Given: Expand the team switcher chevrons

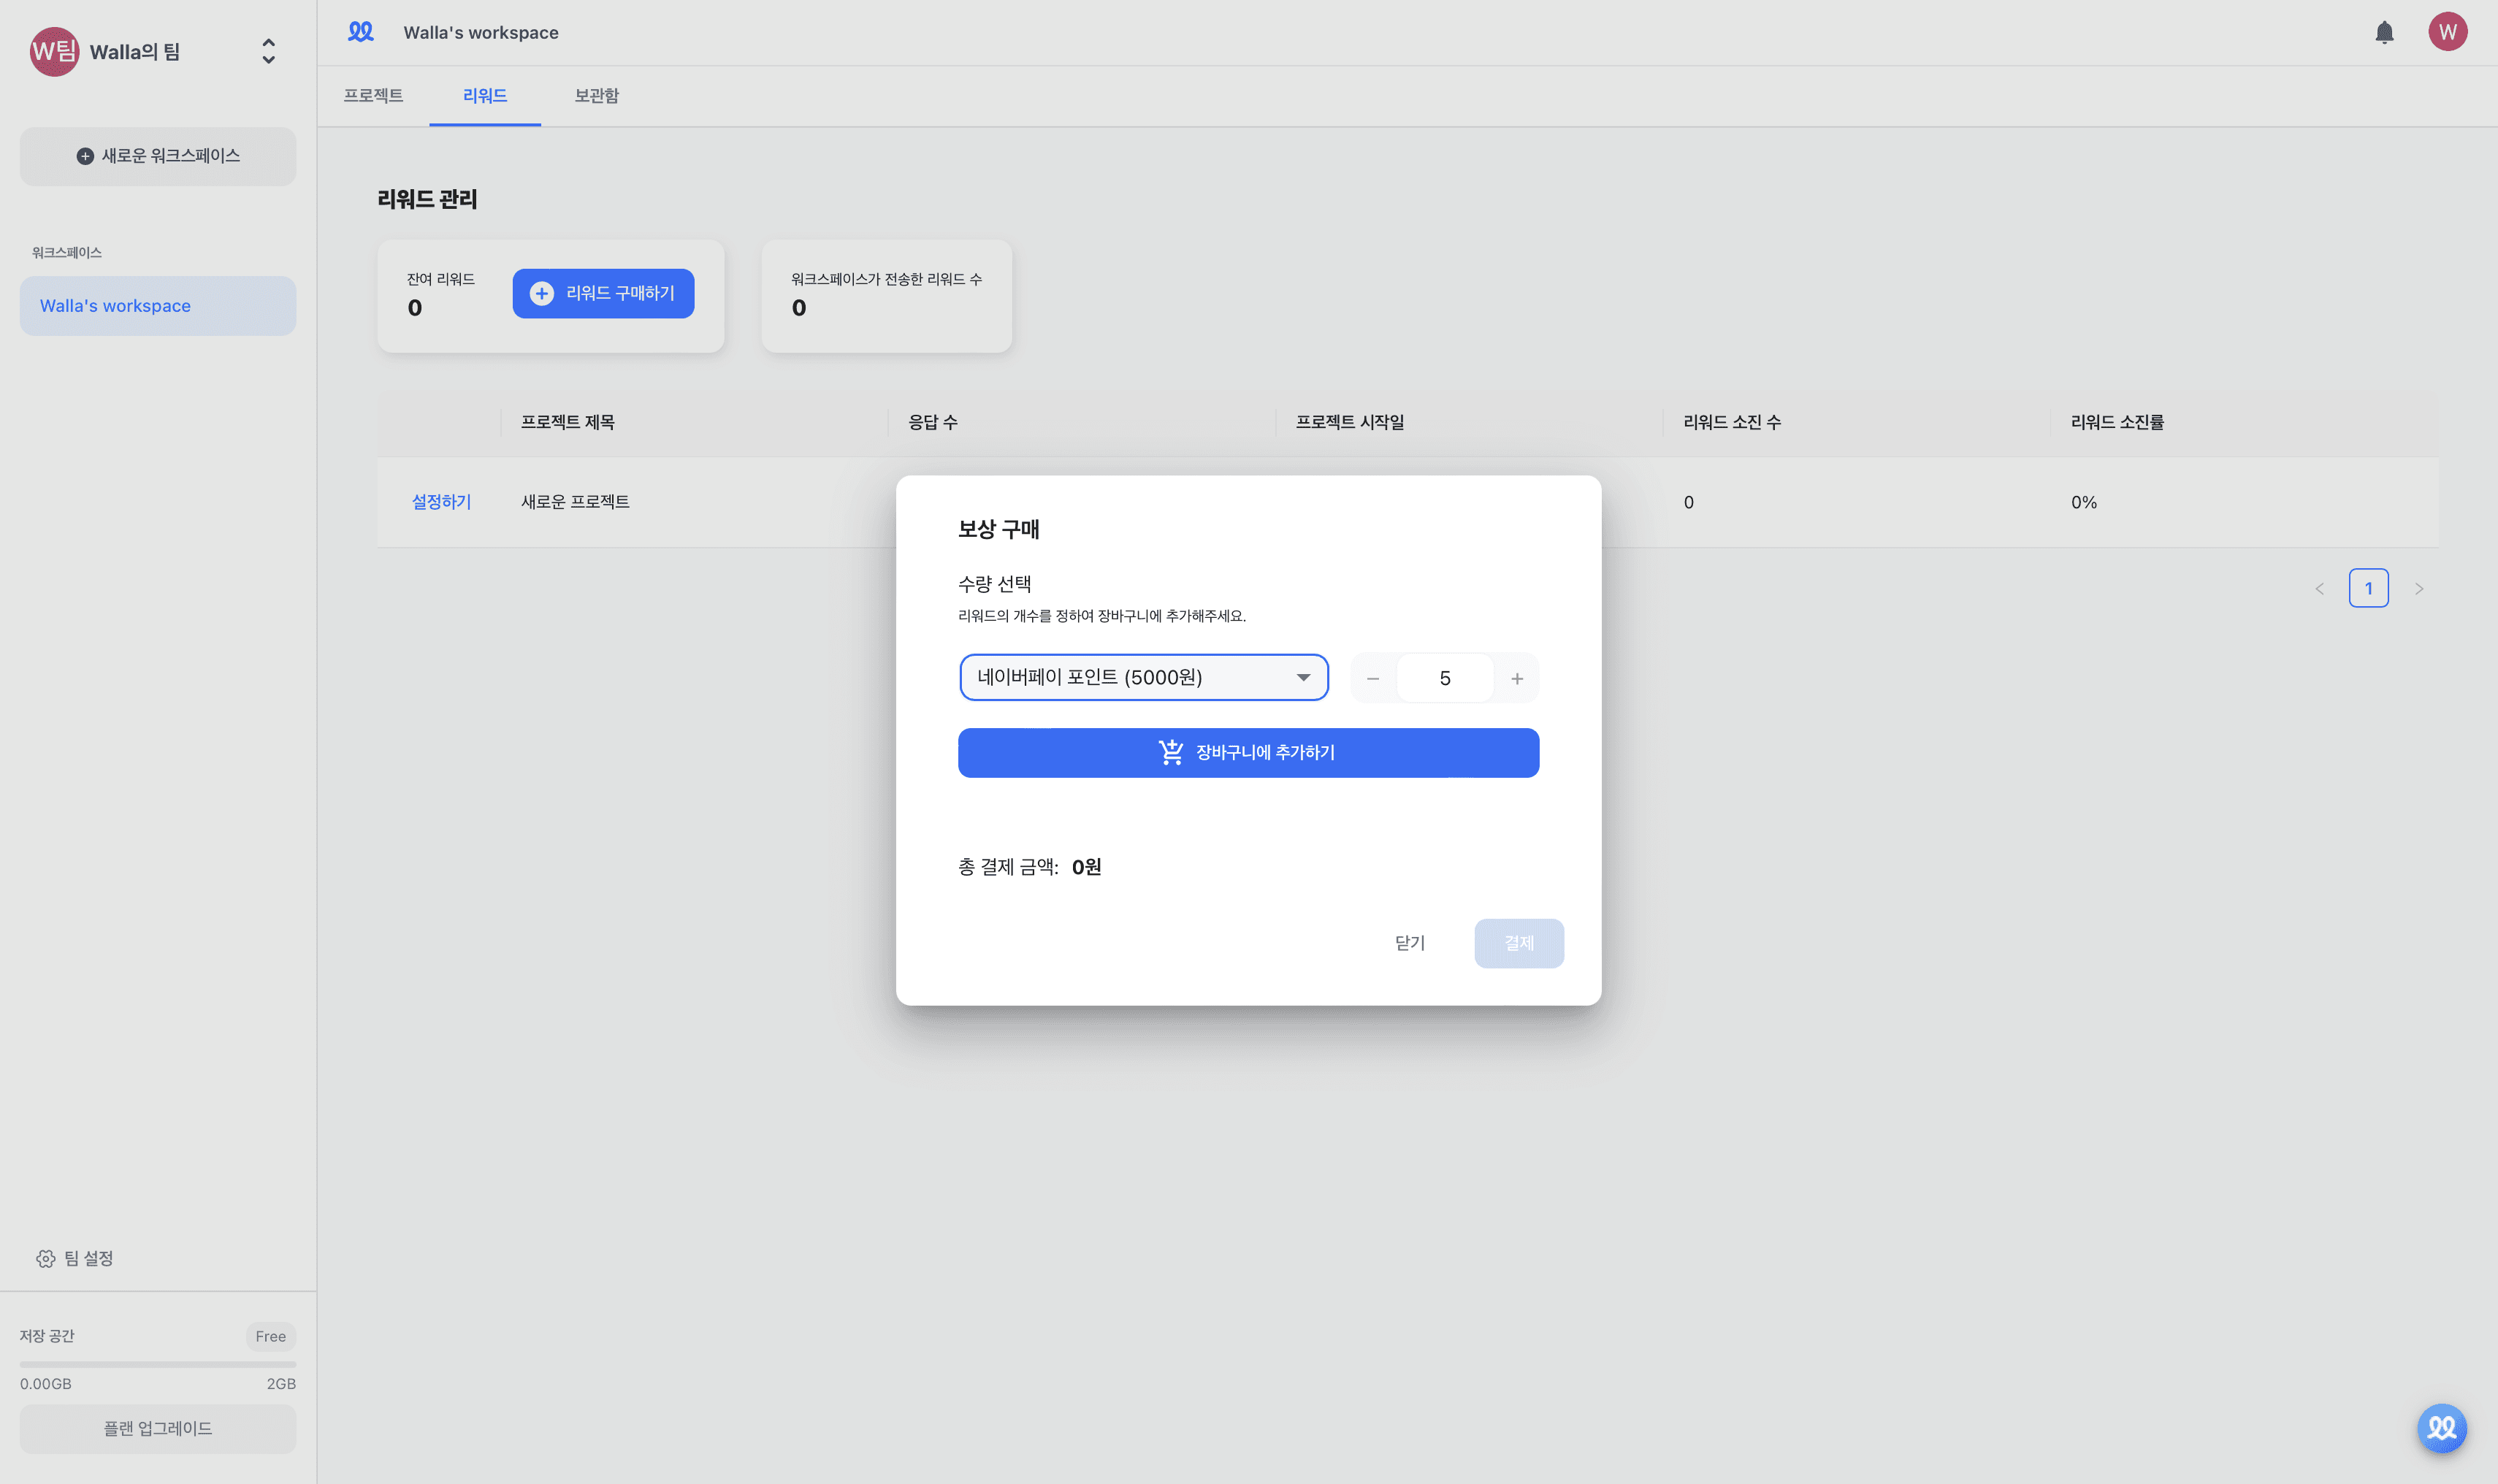Looking at the screenshot, I should 268,52.
